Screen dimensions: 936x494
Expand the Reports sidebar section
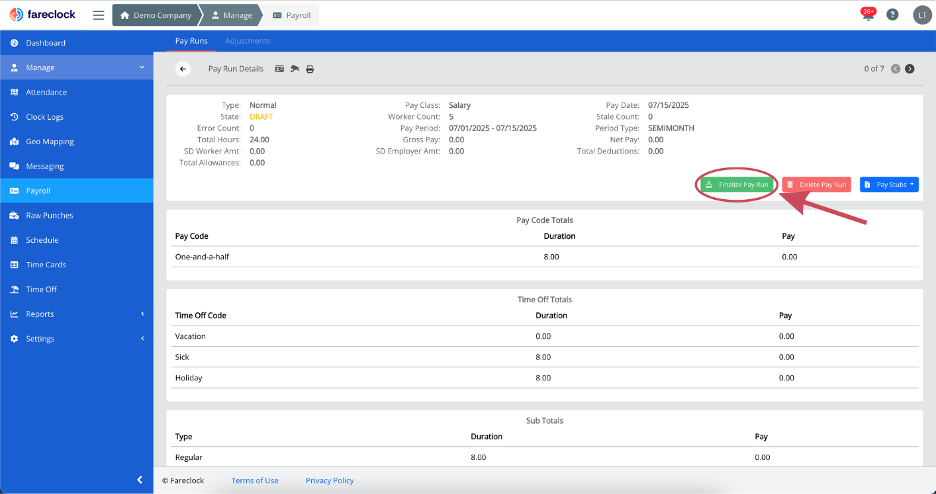coord(76,314)
